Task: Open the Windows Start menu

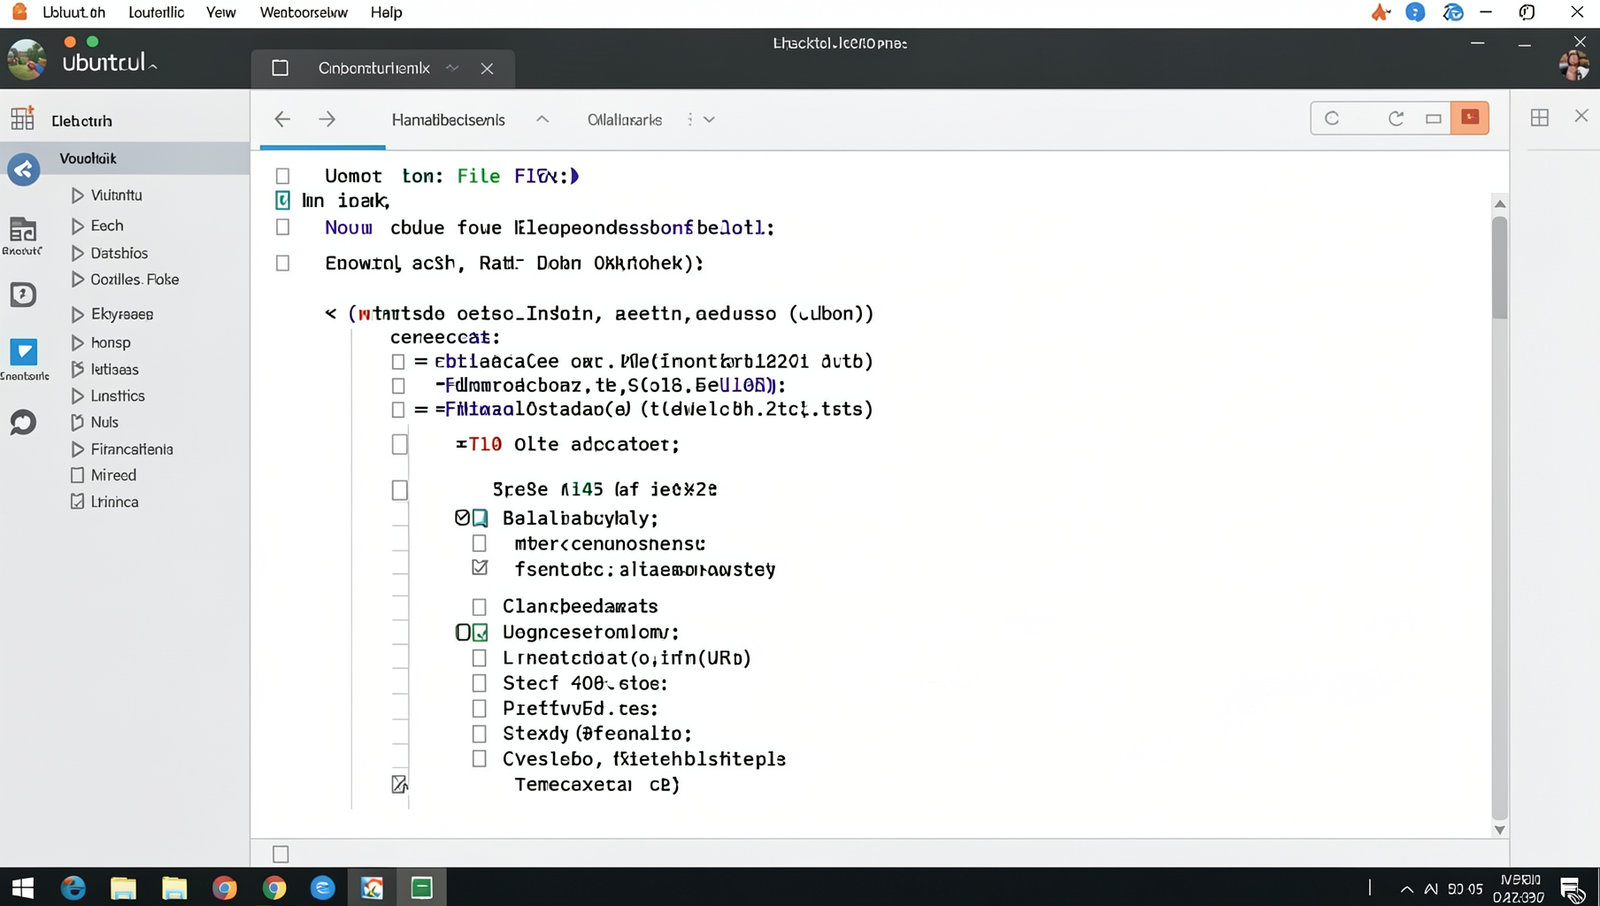Action: (x=22, y=888)
